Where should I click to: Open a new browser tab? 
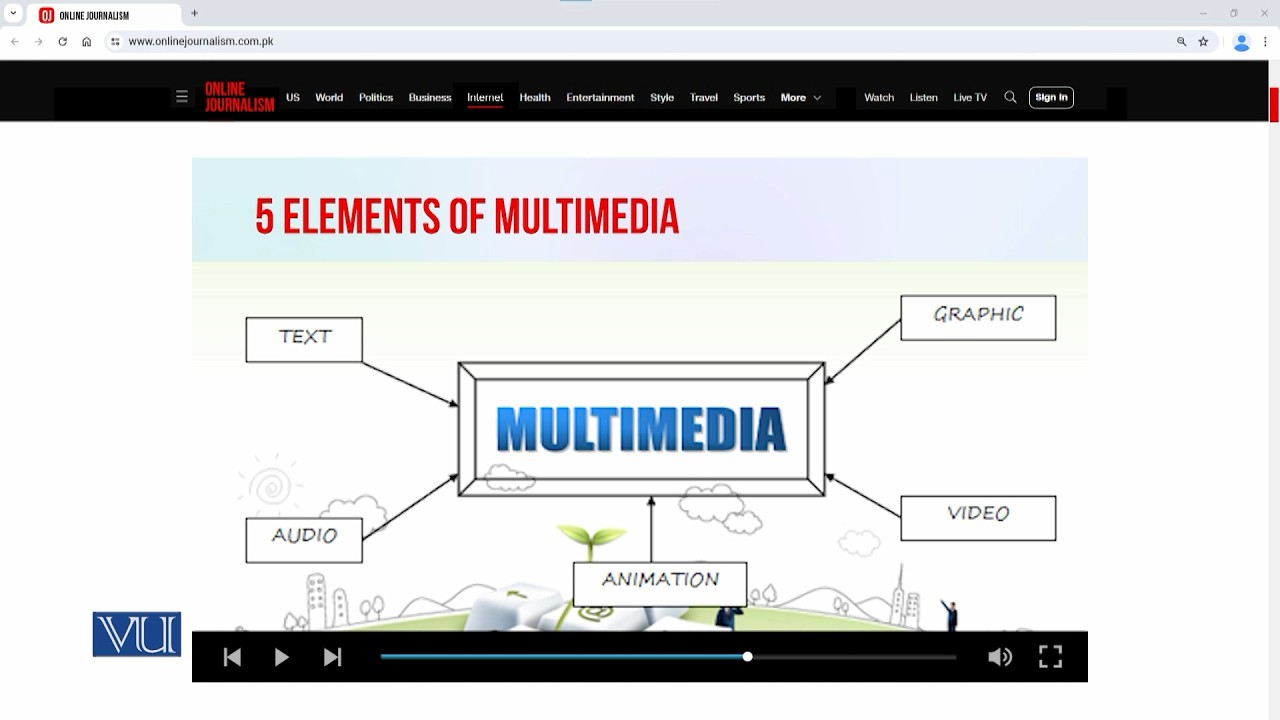click(194, 14)
